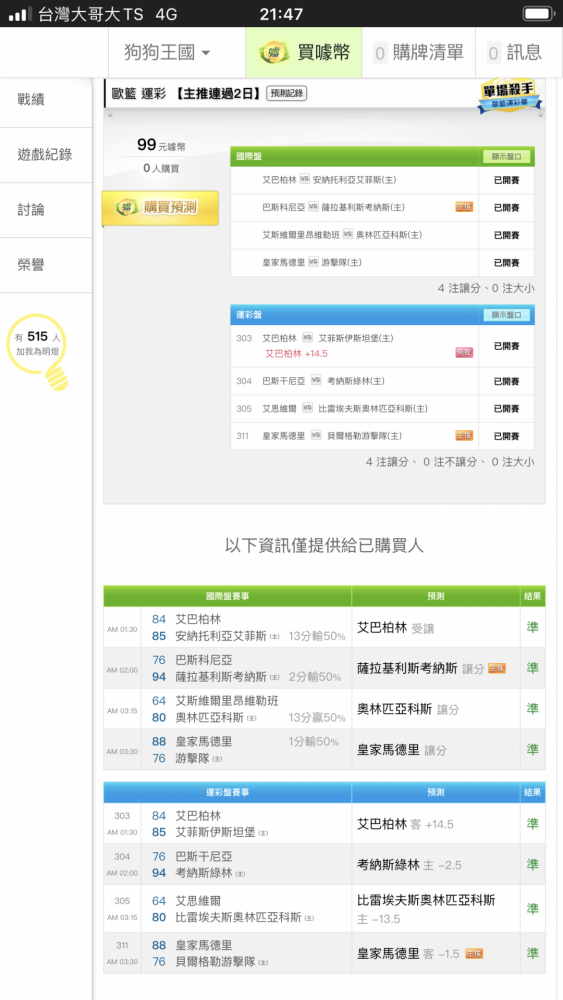The image size is (563, 1000).
Task: Tap the battery icon in status bar
Action: (x=539, y=13)
